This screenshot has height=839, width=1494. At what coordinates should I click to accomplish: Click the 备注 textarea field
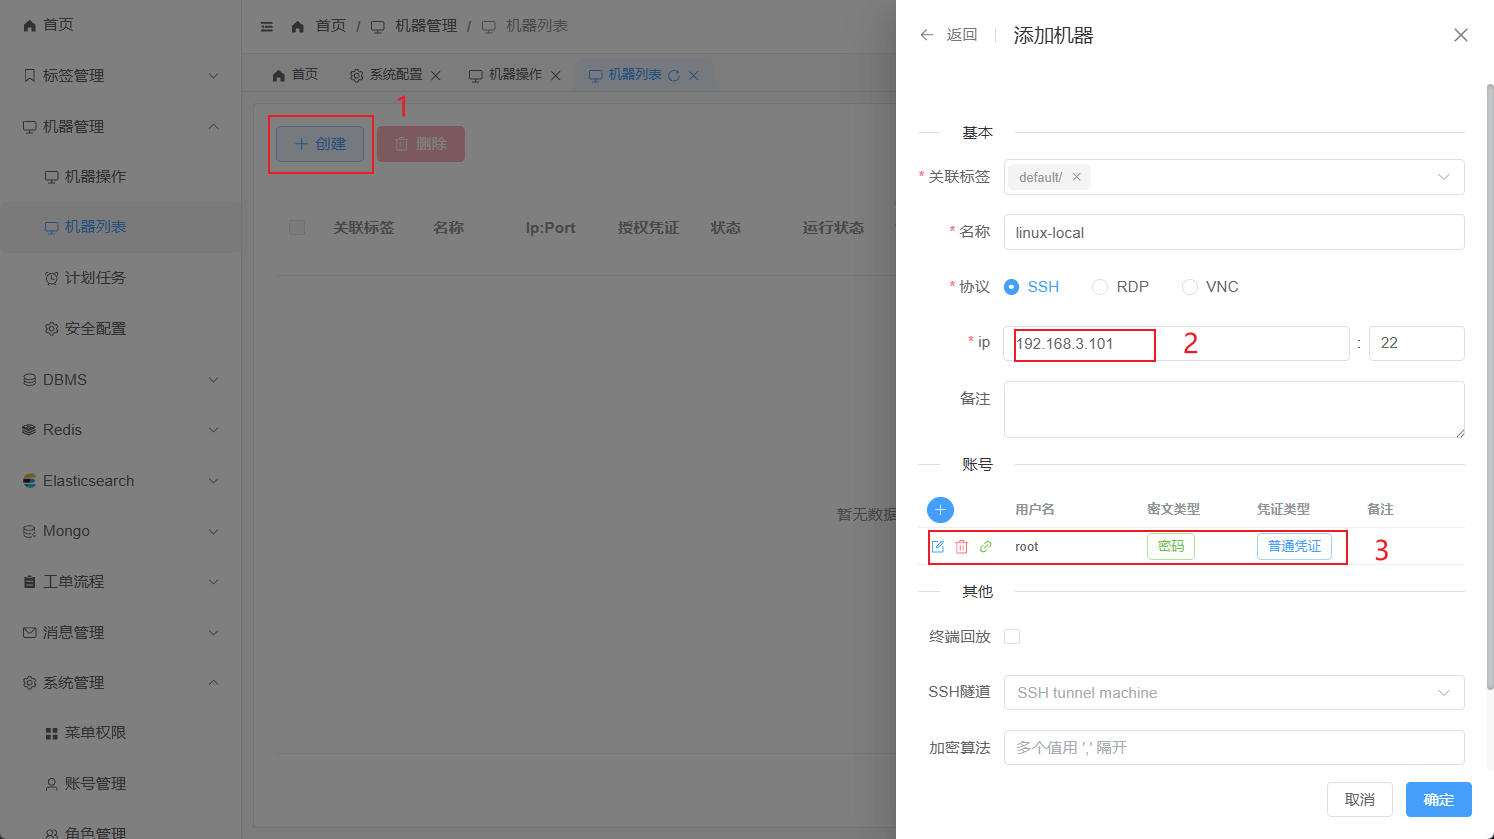pos(1233,409)
